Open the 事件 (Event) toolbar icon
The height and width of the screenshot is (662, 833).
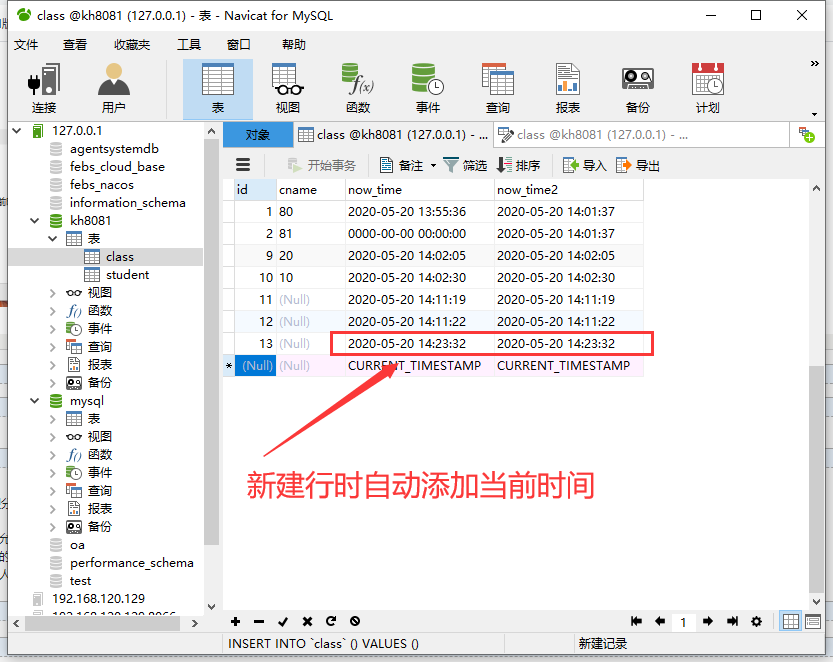(x=428, y=89)
